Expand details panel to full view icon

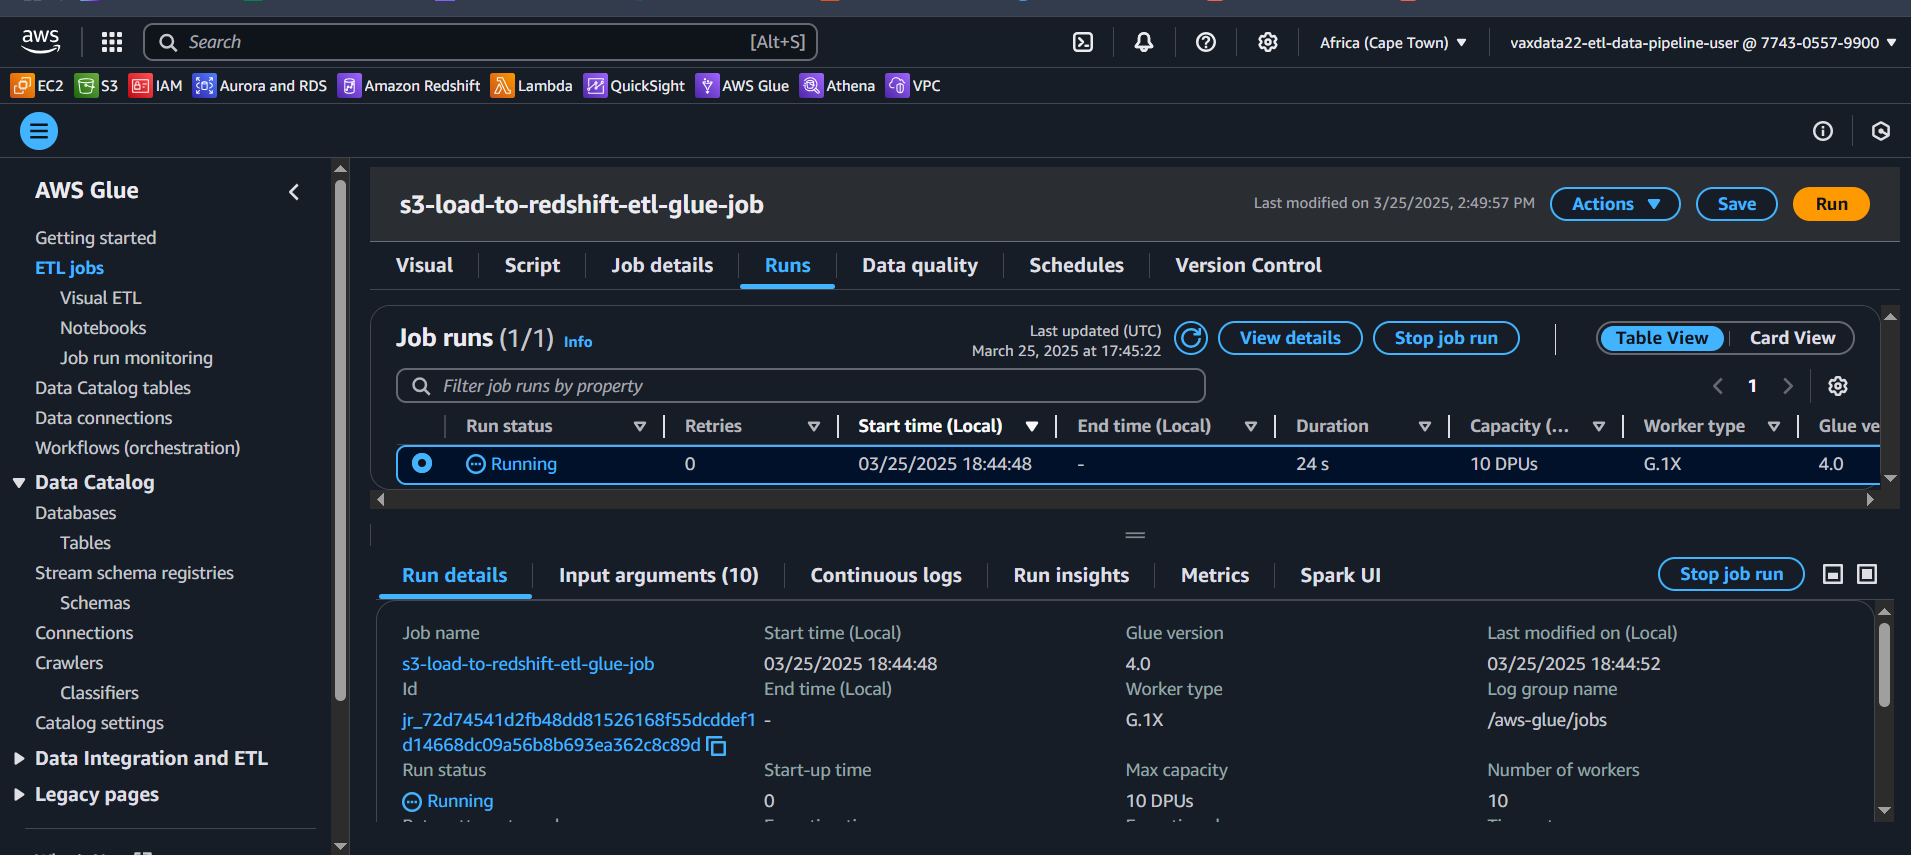pyautogui.click(x=1867, y=574)
